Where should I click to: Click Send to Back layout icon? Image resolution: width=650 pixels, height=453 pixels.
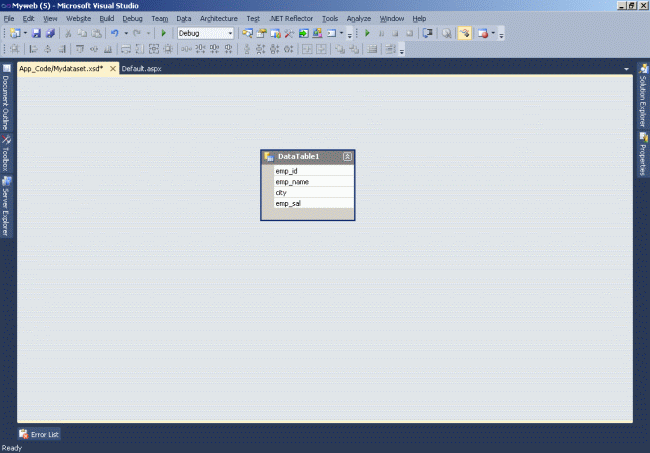pos(354,49)
